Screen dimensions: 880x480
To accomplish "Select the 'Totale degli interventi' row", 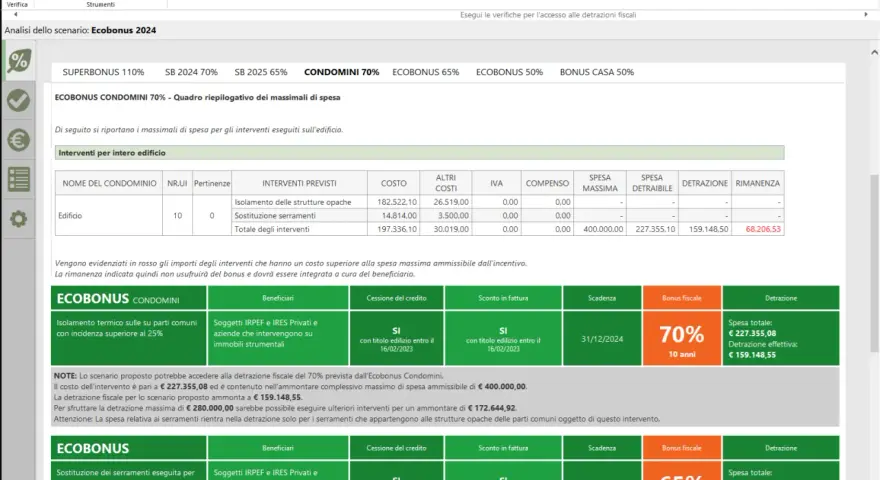I will (507, 229).
